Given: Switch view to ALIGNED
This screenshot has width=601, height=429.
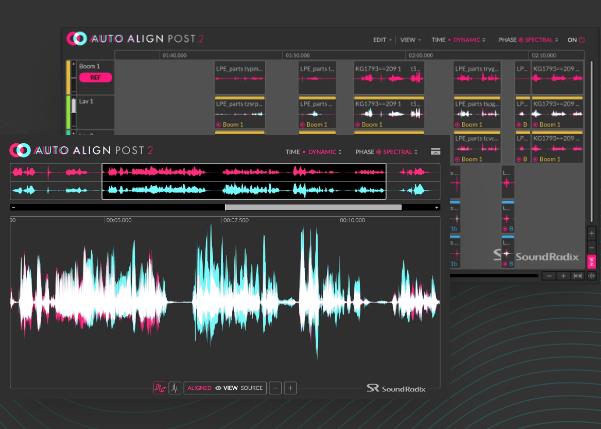Looking at the screenshot, I should pyautogui.click(x=199, y=388).
